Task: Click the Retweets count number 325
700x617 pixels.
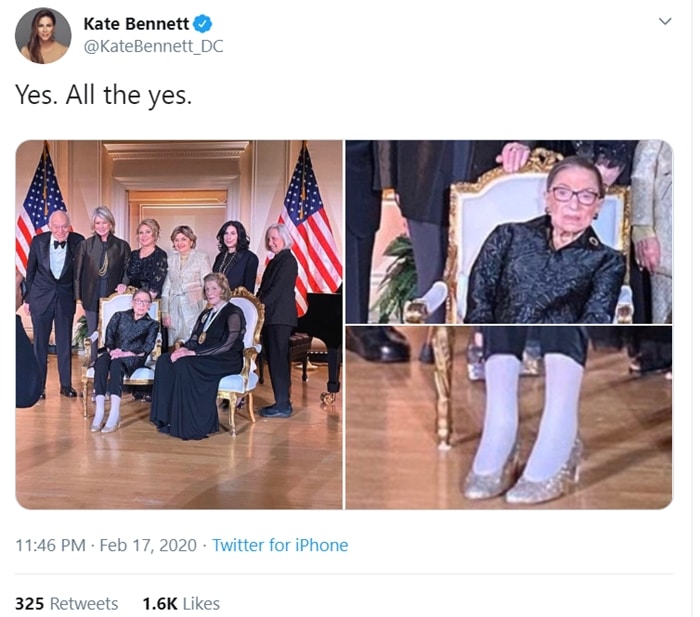Action: (29, 604)
